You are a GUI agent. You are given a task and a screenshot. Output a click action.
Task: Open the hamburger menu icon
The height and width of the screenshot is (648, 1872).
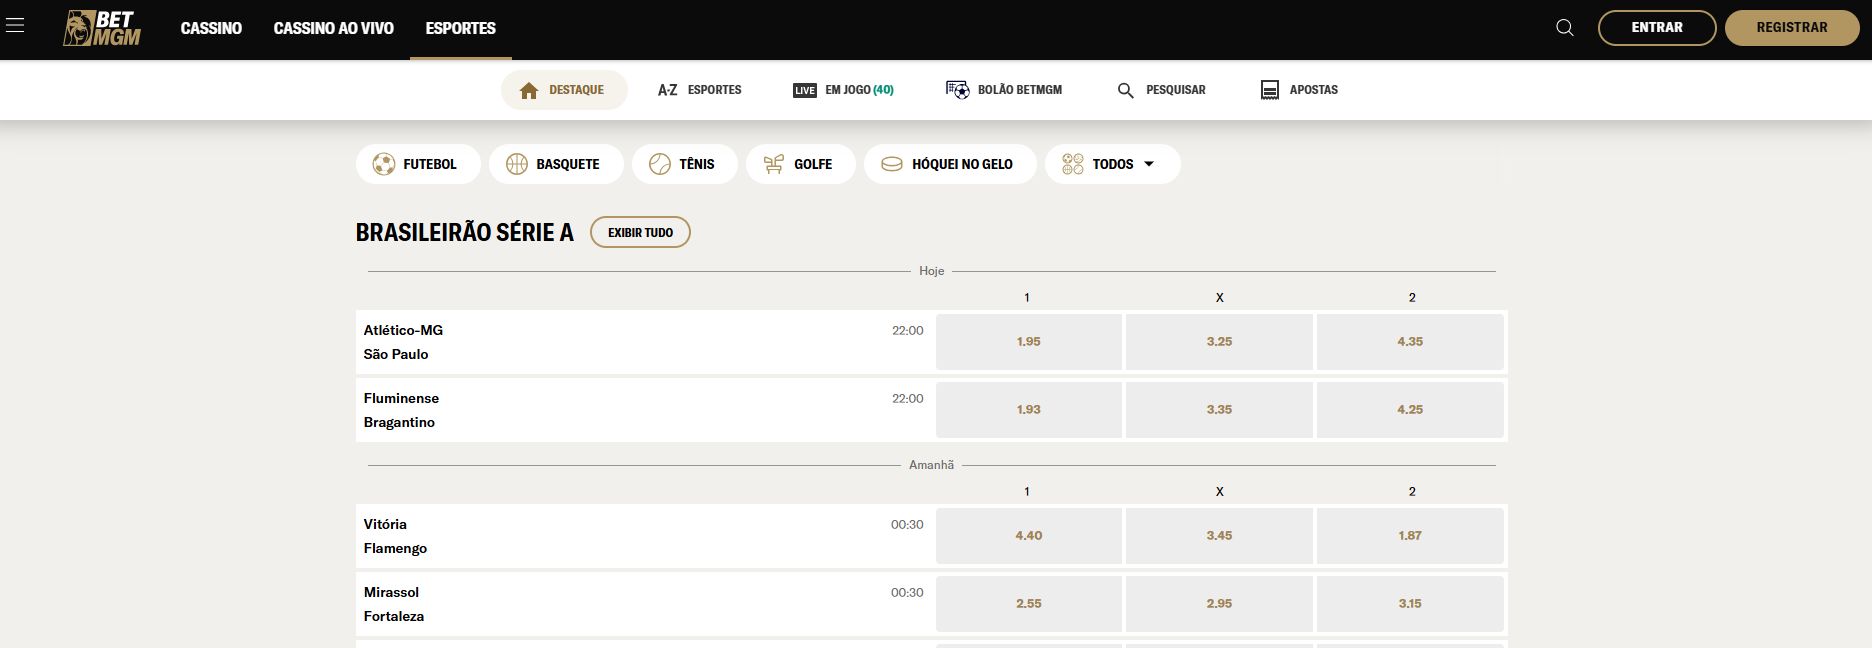pyautogui.click(x=15, y=26)
